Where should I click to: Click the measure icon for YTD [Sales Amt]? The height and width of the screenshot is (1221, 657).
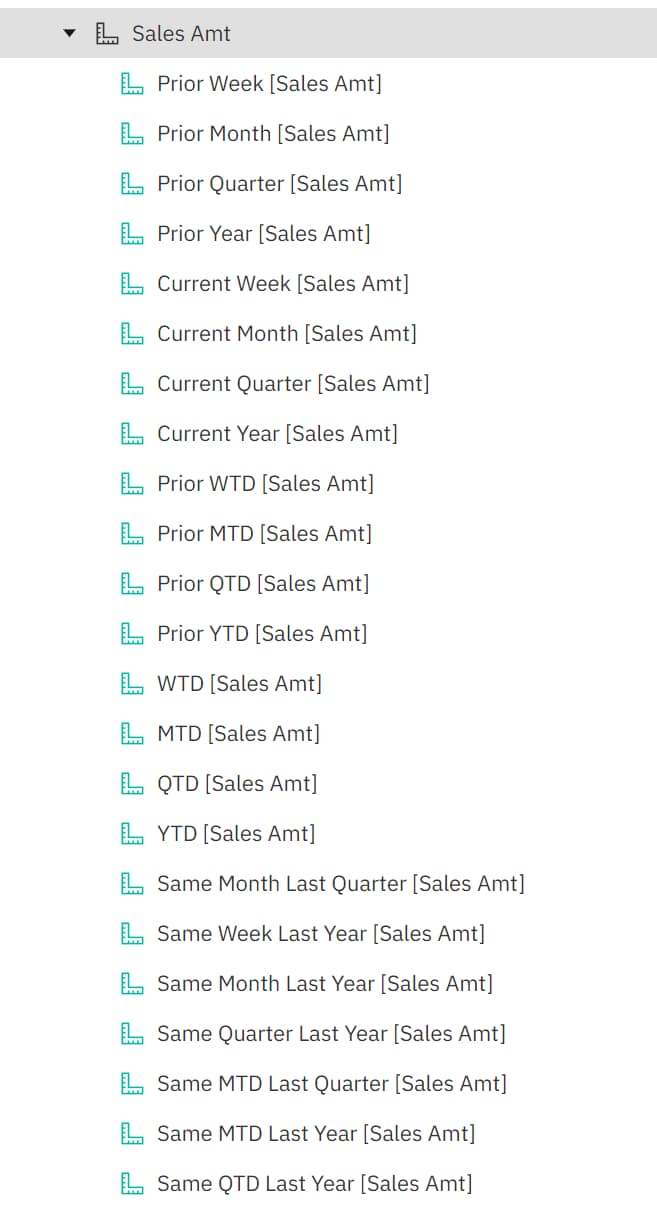tap(131, 833)
